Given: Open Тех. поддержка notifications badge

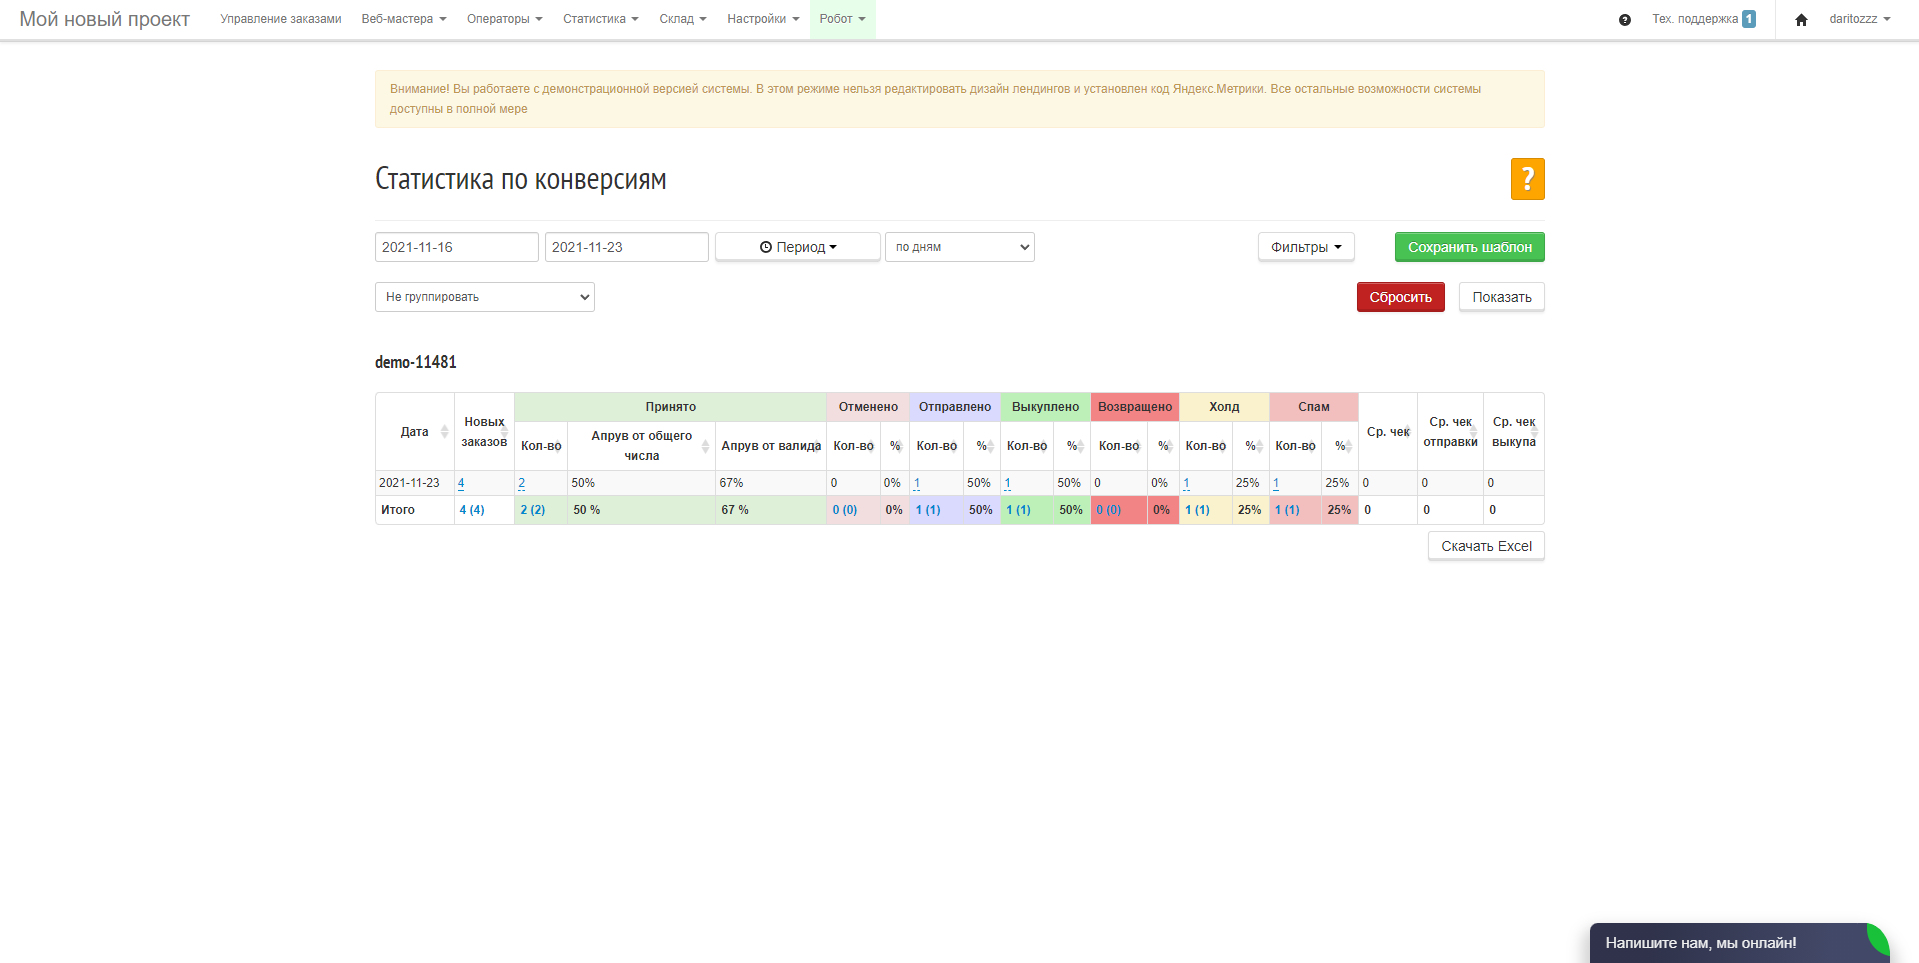Looking at the screenshot, I should pos(1748,19).
